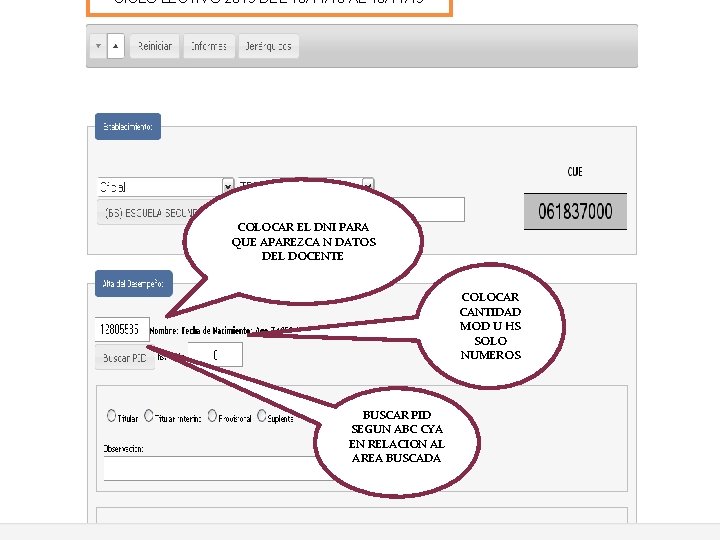Select the Titular interino radio button
Screen dimensions: 720x540
[x=148, y=416]
